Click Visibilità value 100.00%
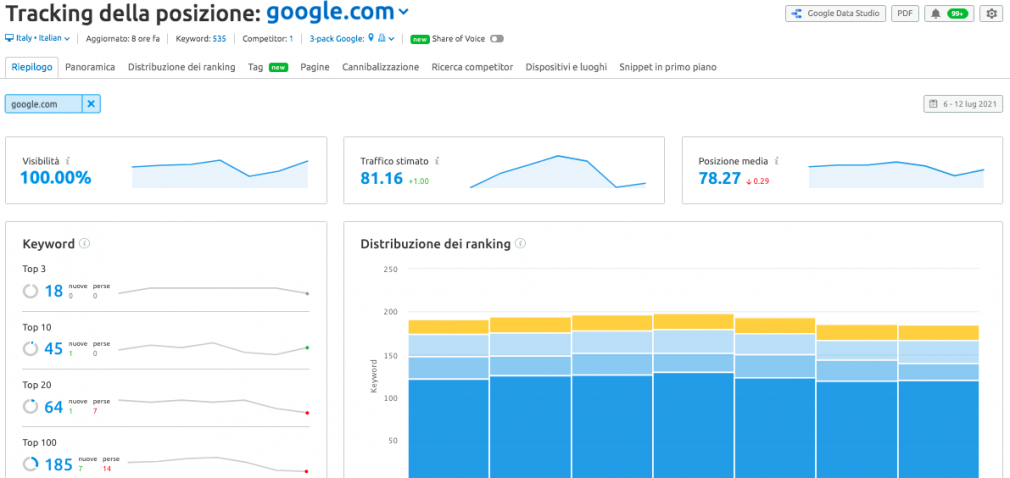This screenshot has width=1010, height=478. click(56, 178)
